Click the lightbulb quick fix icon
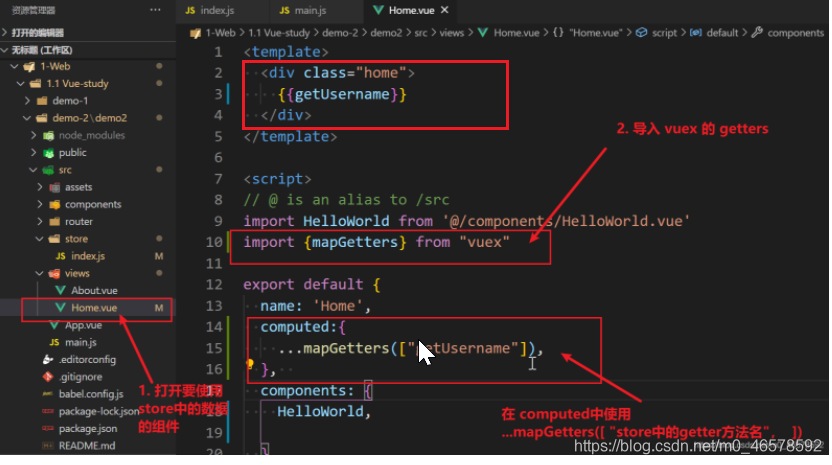 [x=249, y=364]
